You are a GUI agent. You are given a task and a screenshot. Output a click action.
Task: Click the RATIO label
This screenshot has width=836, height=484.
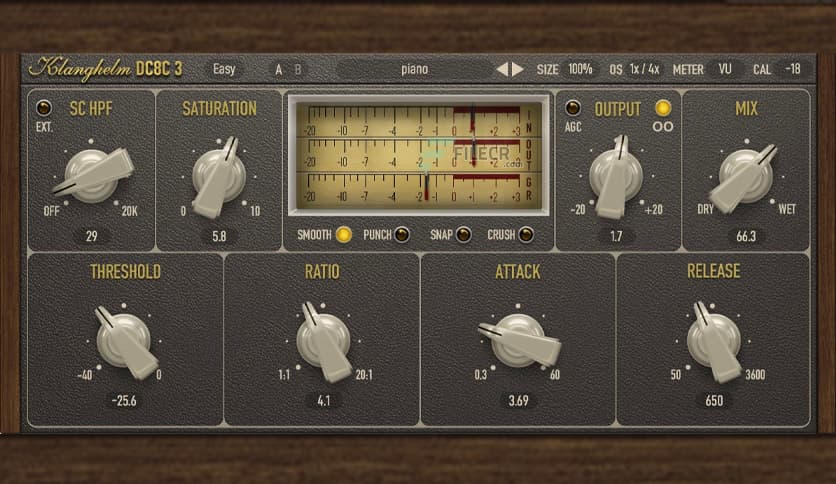tap(322, 272)
